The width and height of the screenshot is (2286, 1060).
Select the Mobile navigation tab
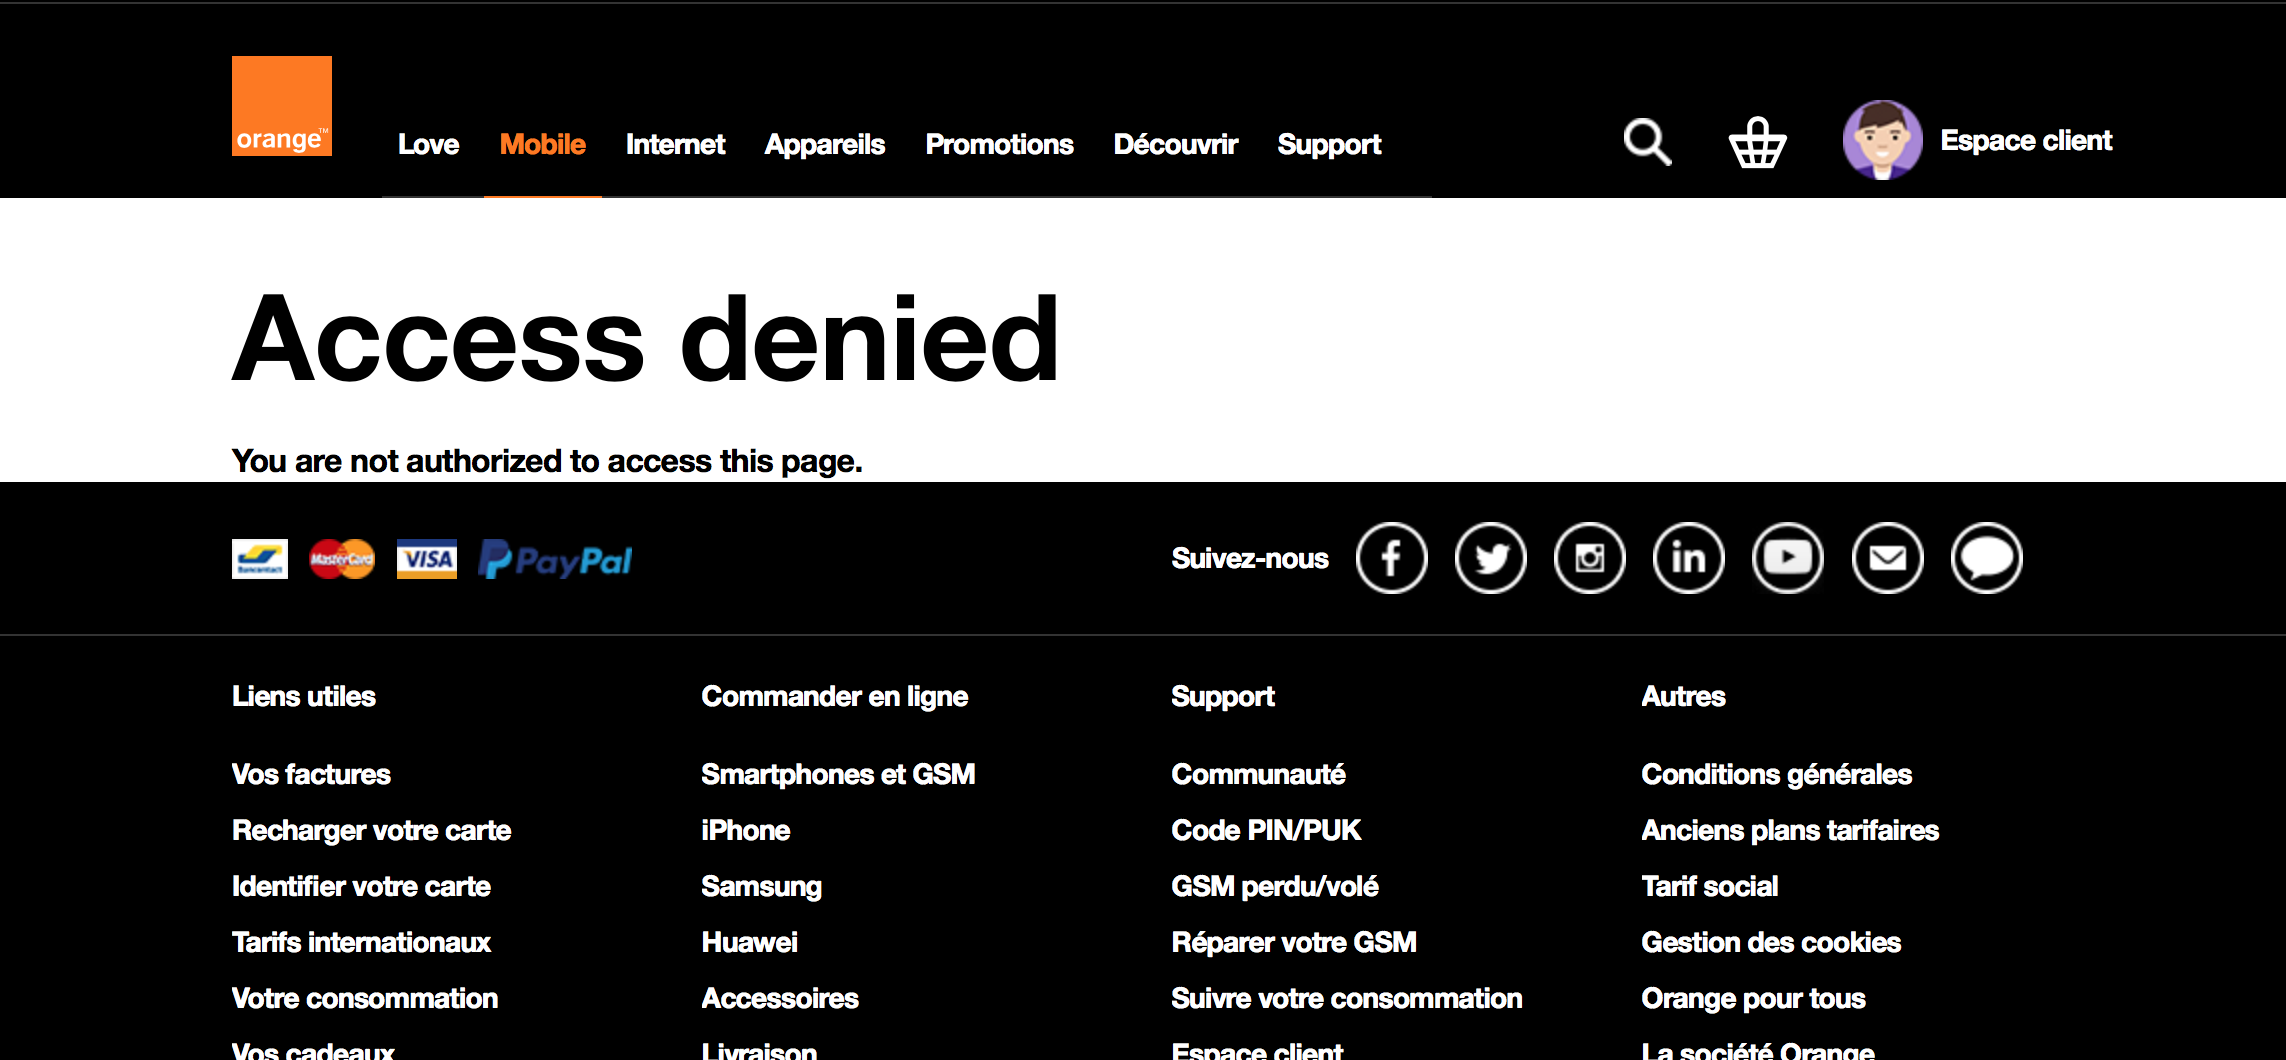542,145
